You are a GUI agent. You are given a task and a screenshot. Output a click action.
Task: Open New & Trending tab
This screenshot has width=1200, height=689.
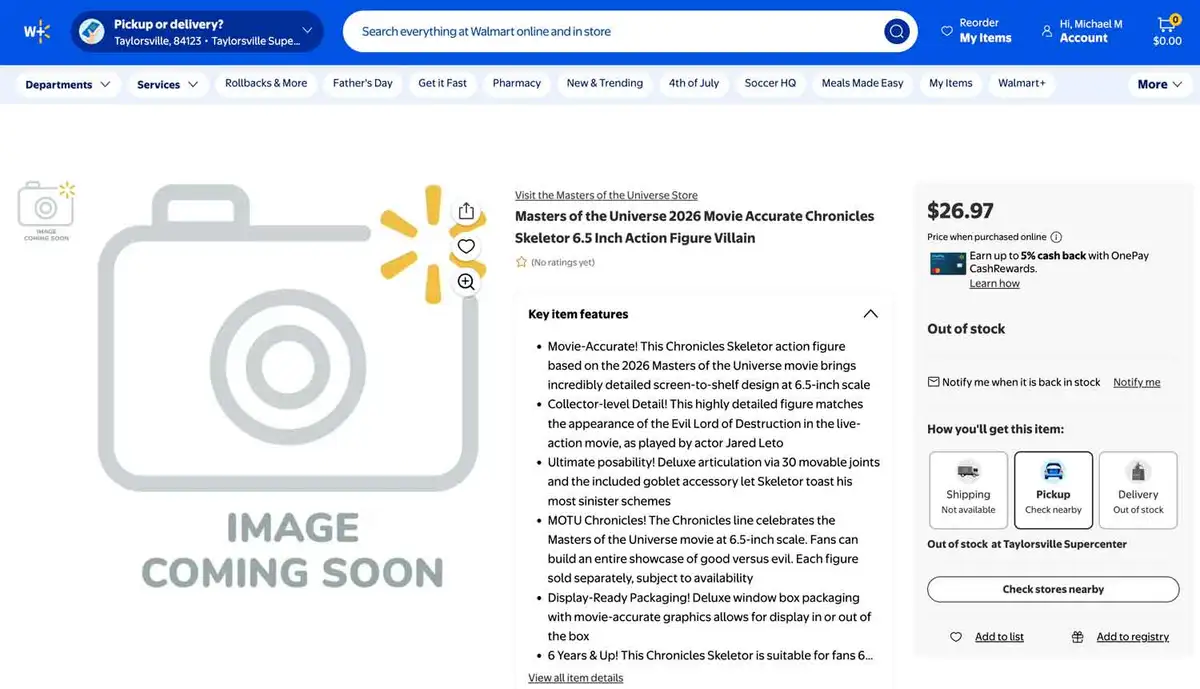605,83
